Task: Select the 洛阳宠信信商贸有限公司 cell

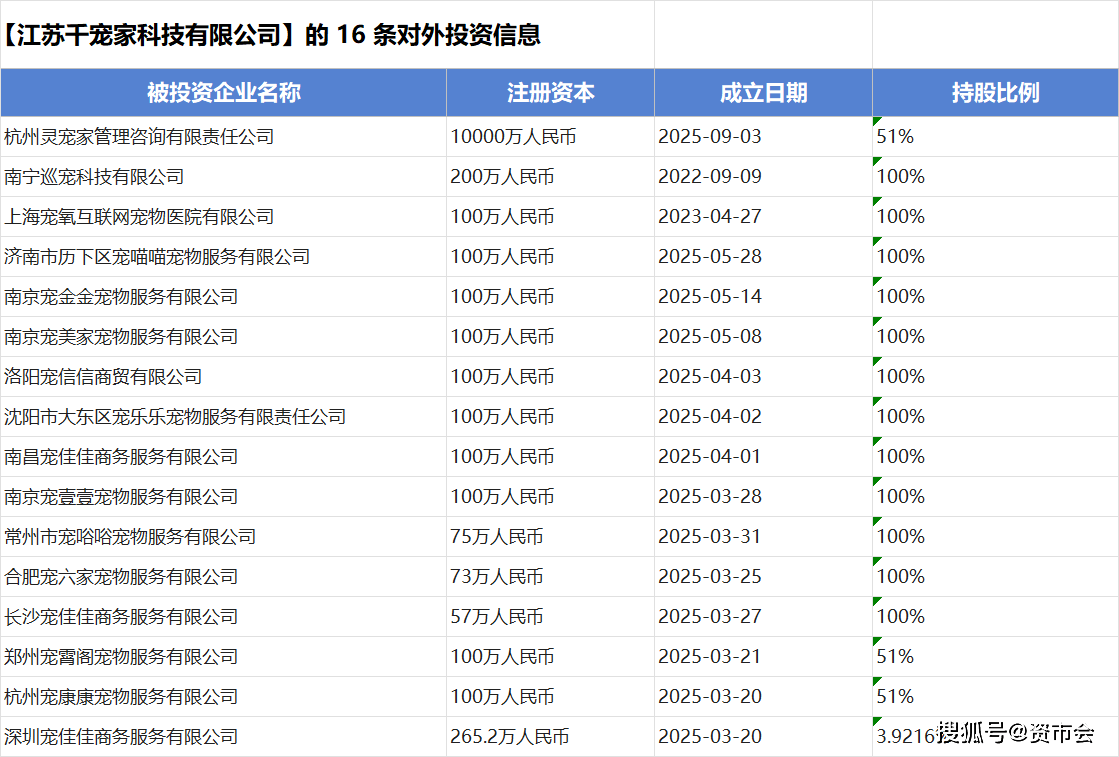Action: [x=103, y=377]
